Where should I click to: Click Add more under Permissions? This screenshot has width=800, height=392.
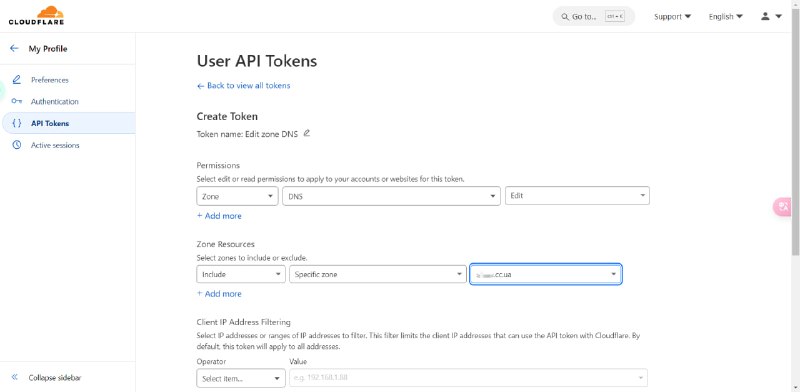219,216
